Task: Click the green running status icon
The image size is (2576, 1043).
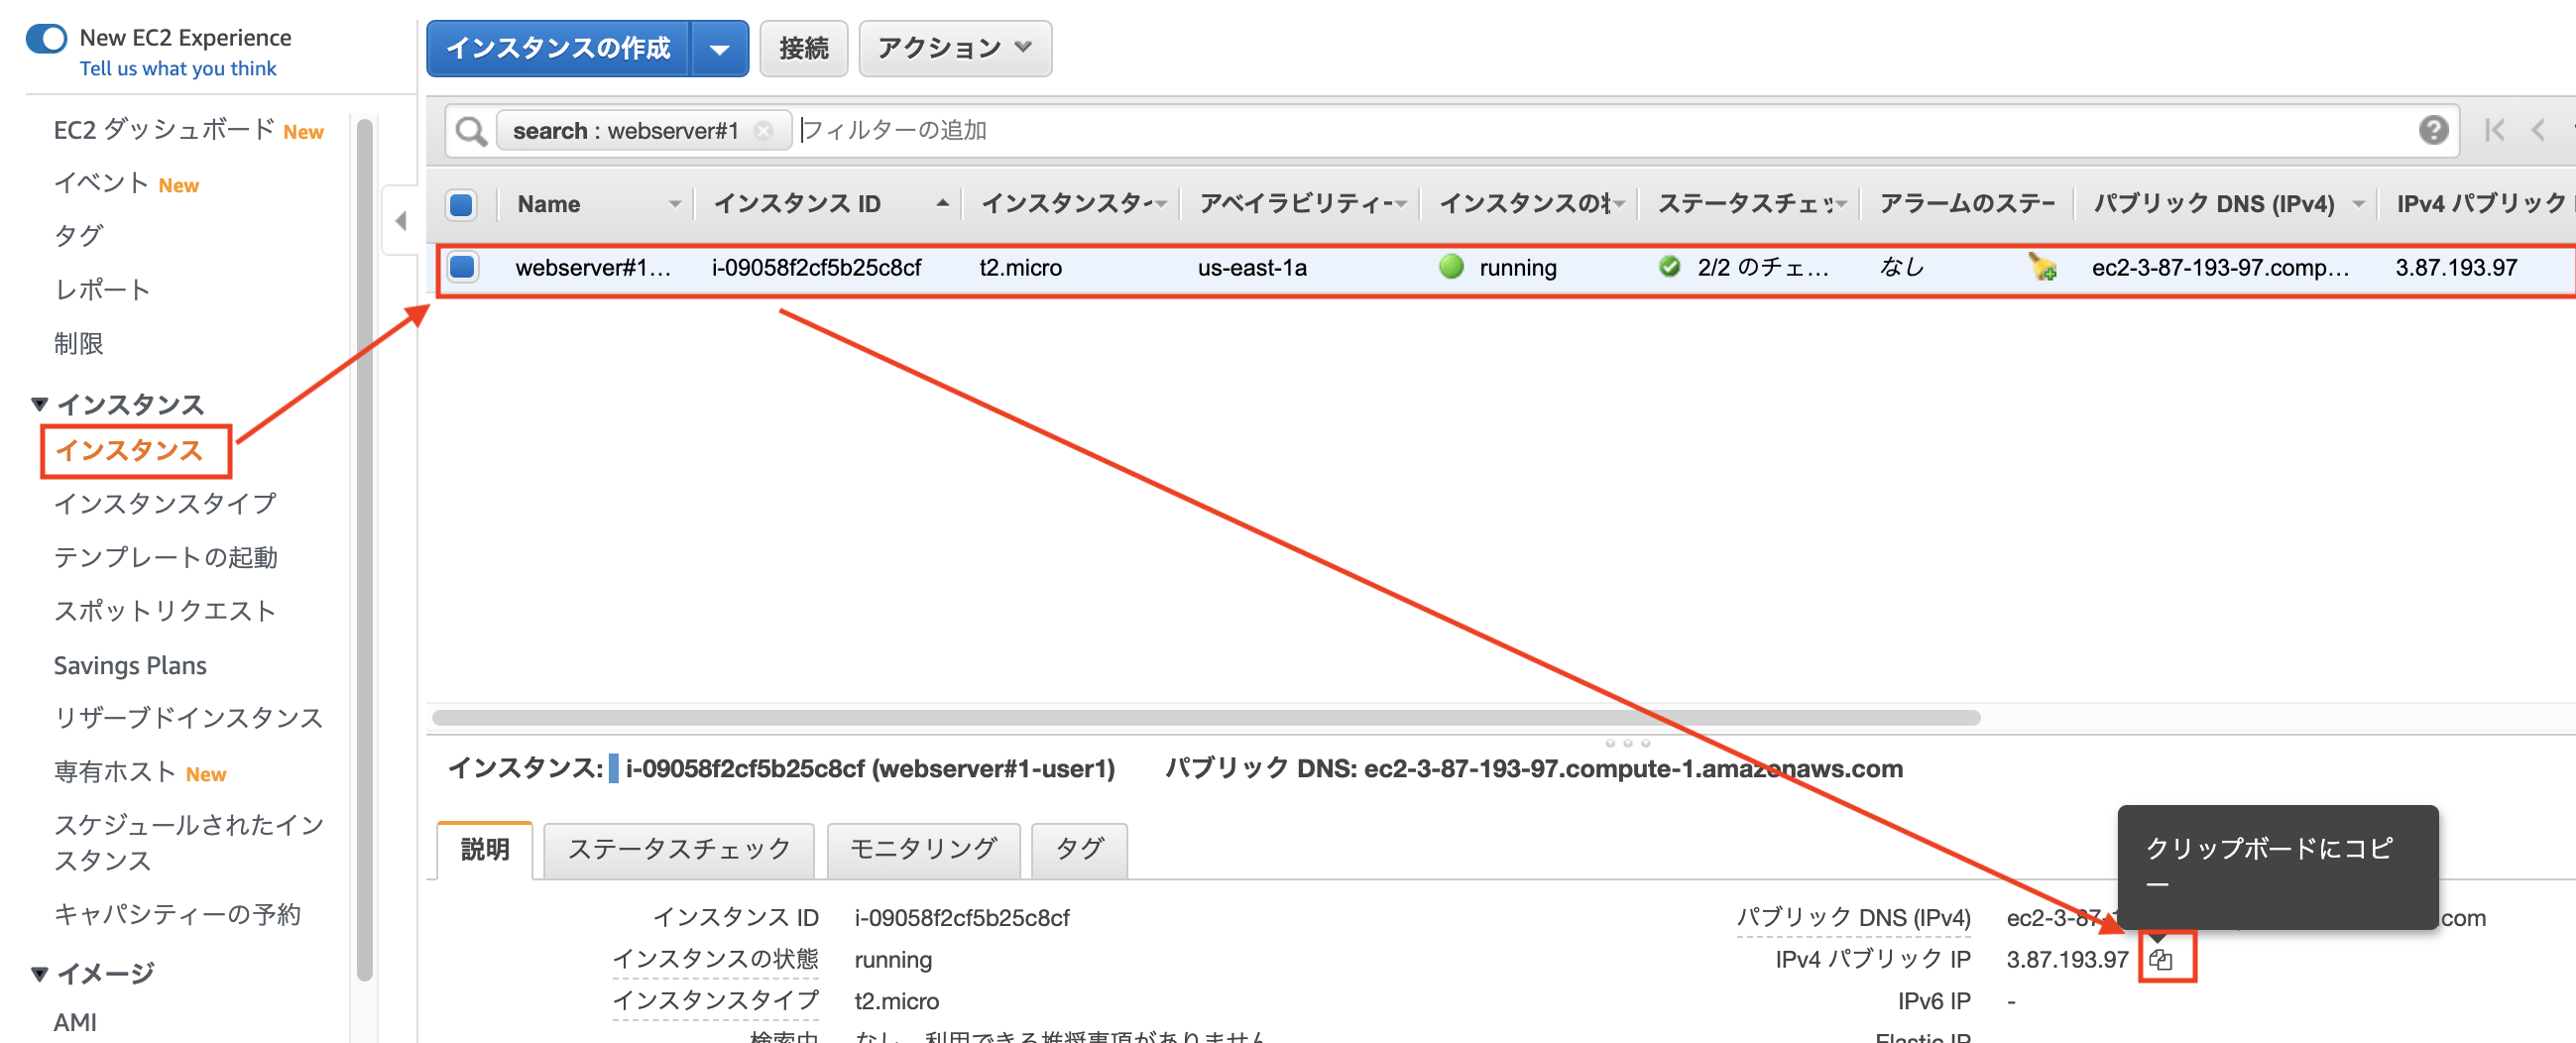Action: [1451, 267]
